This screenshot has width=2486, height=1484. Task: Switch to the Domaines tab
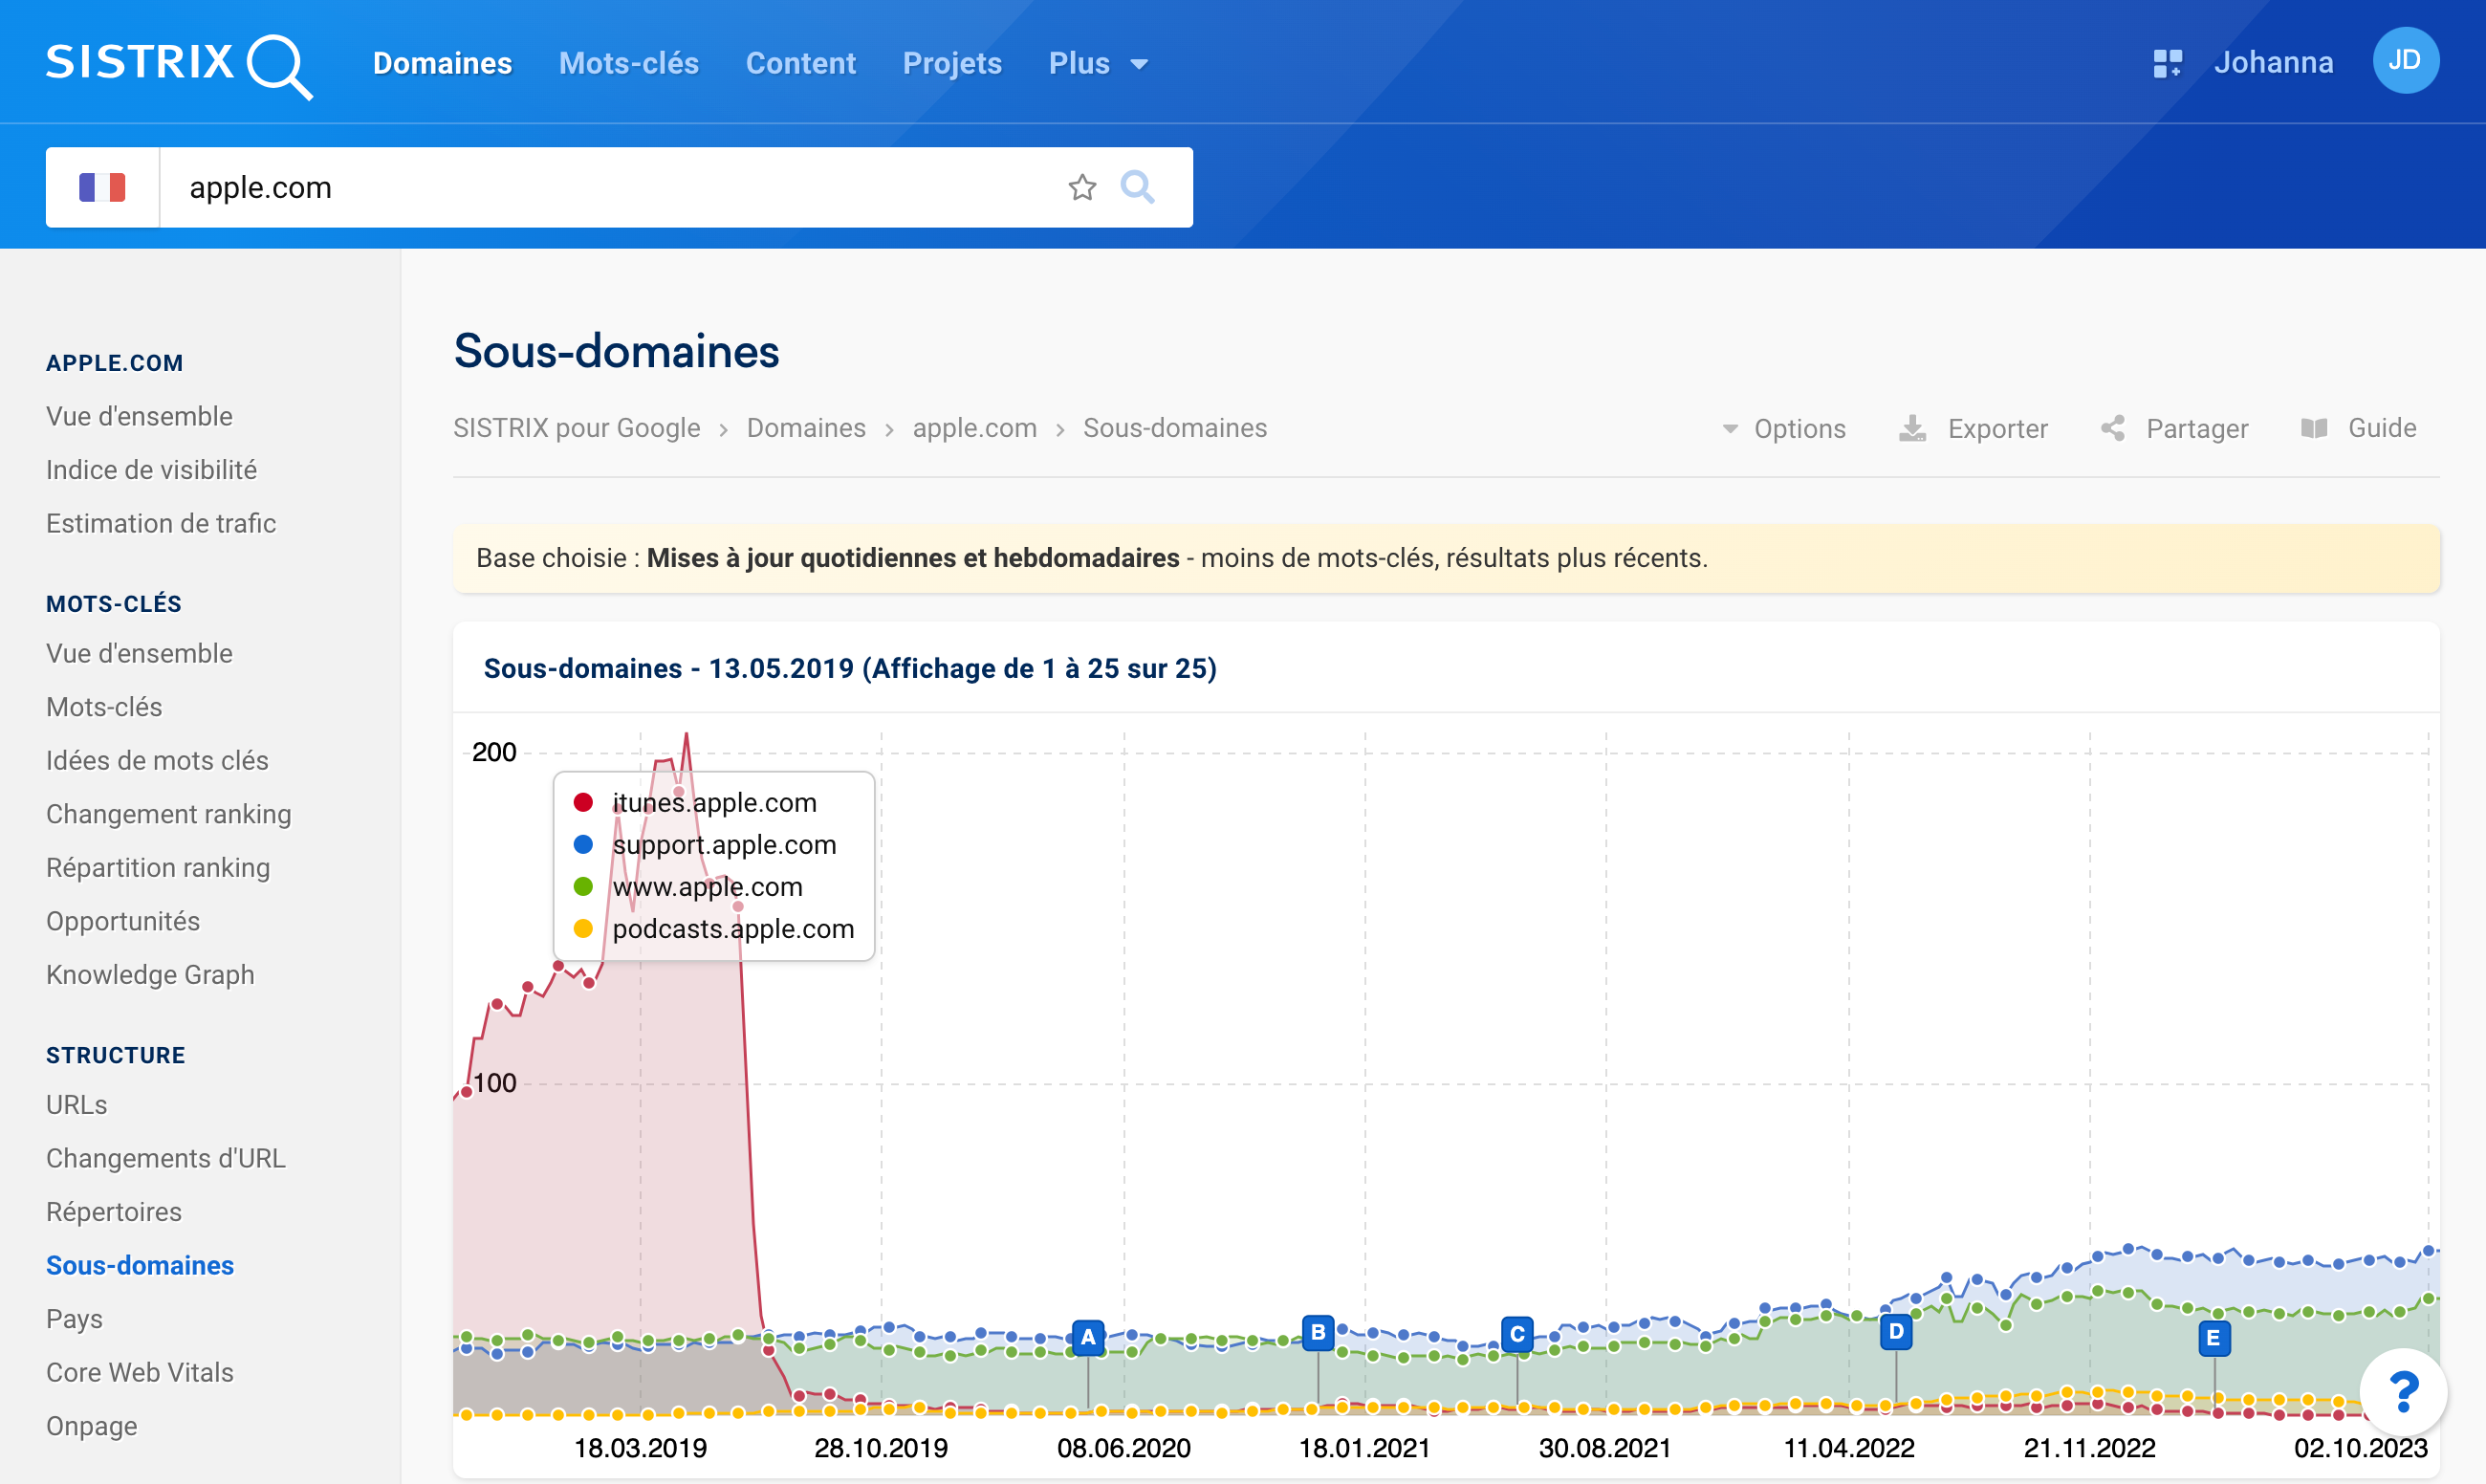point(442,63)
